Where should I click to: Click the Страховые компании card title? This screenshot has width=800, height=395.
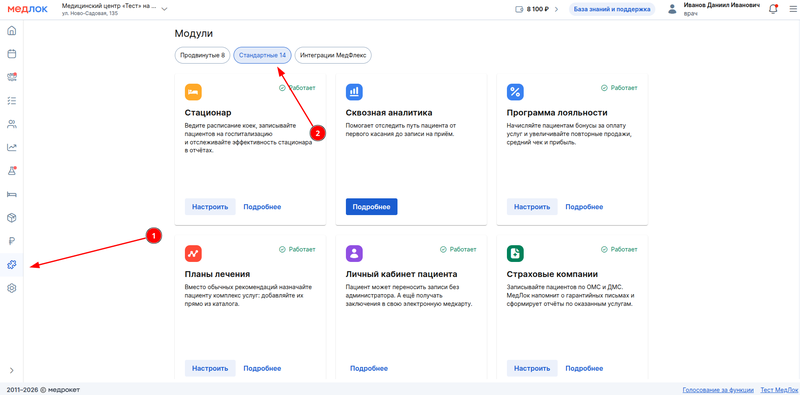[x=553, y=274]
